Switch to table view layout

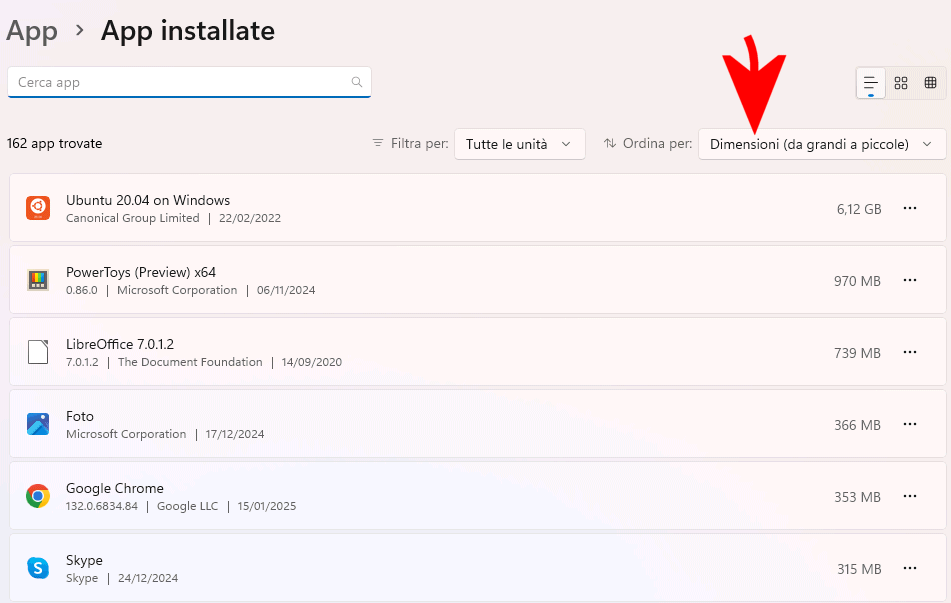click(x=930, y=83)
